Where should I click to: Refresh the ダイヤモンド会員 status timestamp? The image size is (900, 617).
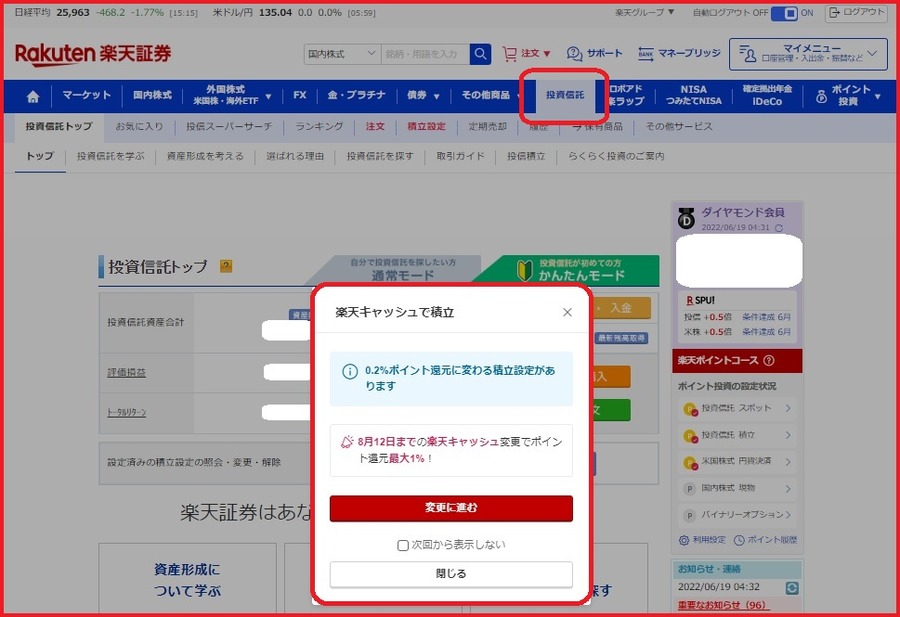[x=778, y=228]
